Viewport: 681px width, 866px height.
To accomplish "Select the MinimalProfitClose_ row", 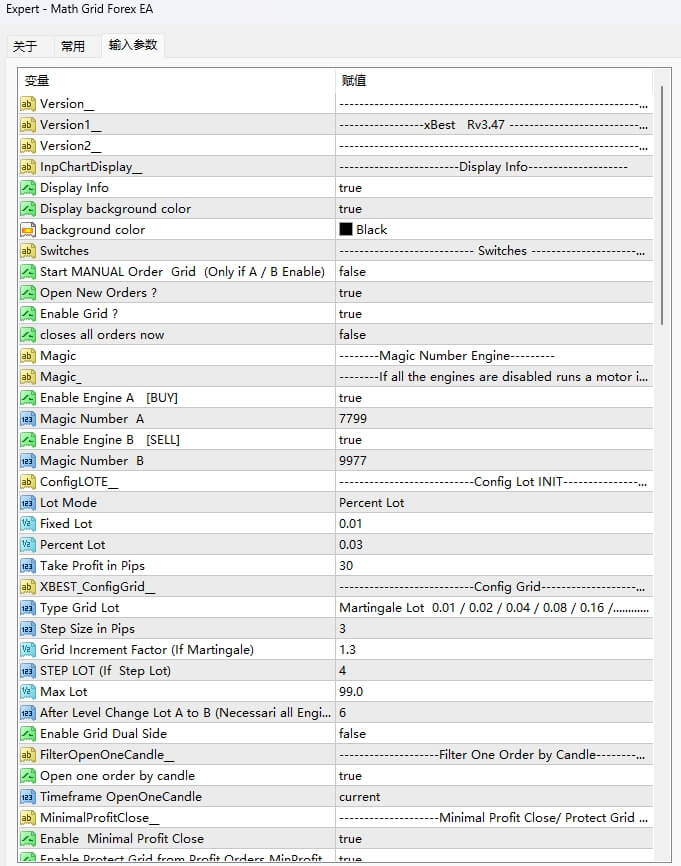I will tap(335, 817).
